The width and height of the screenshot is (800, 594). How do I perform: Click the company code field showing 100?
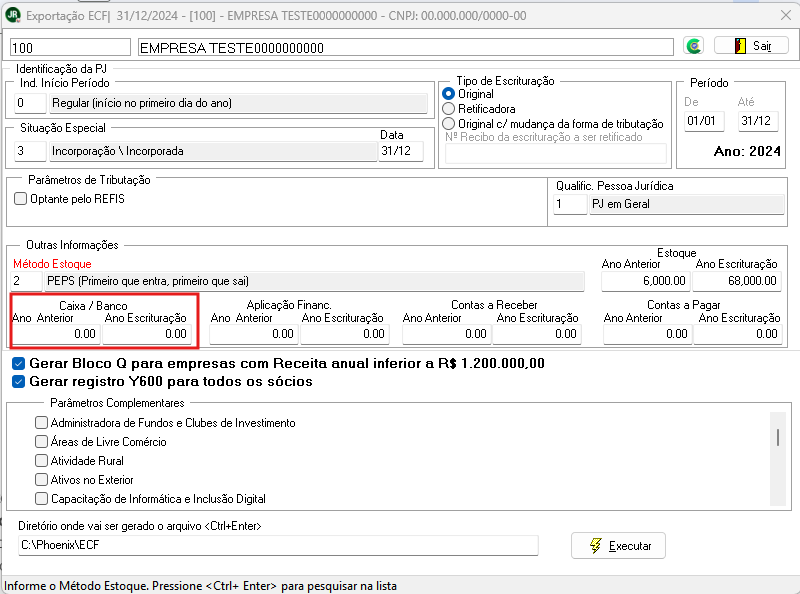coord(70,47)
